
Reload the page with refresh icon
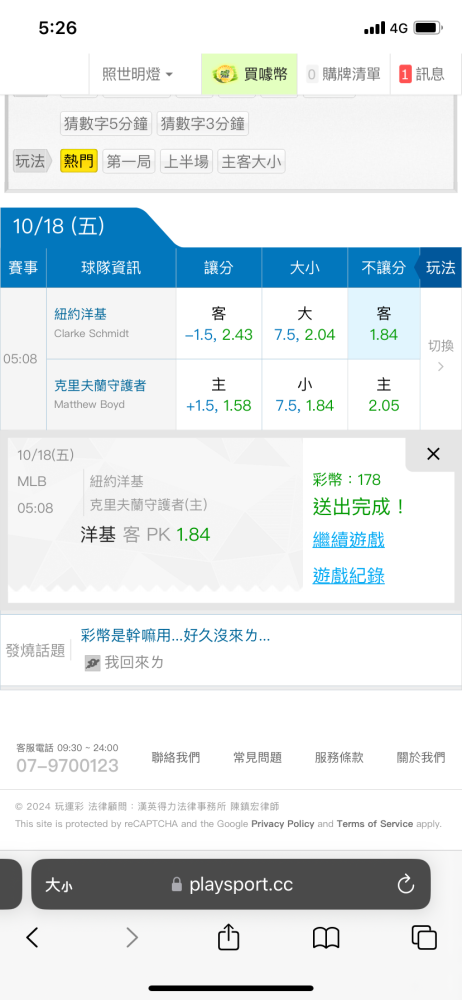tap(406, 884)
